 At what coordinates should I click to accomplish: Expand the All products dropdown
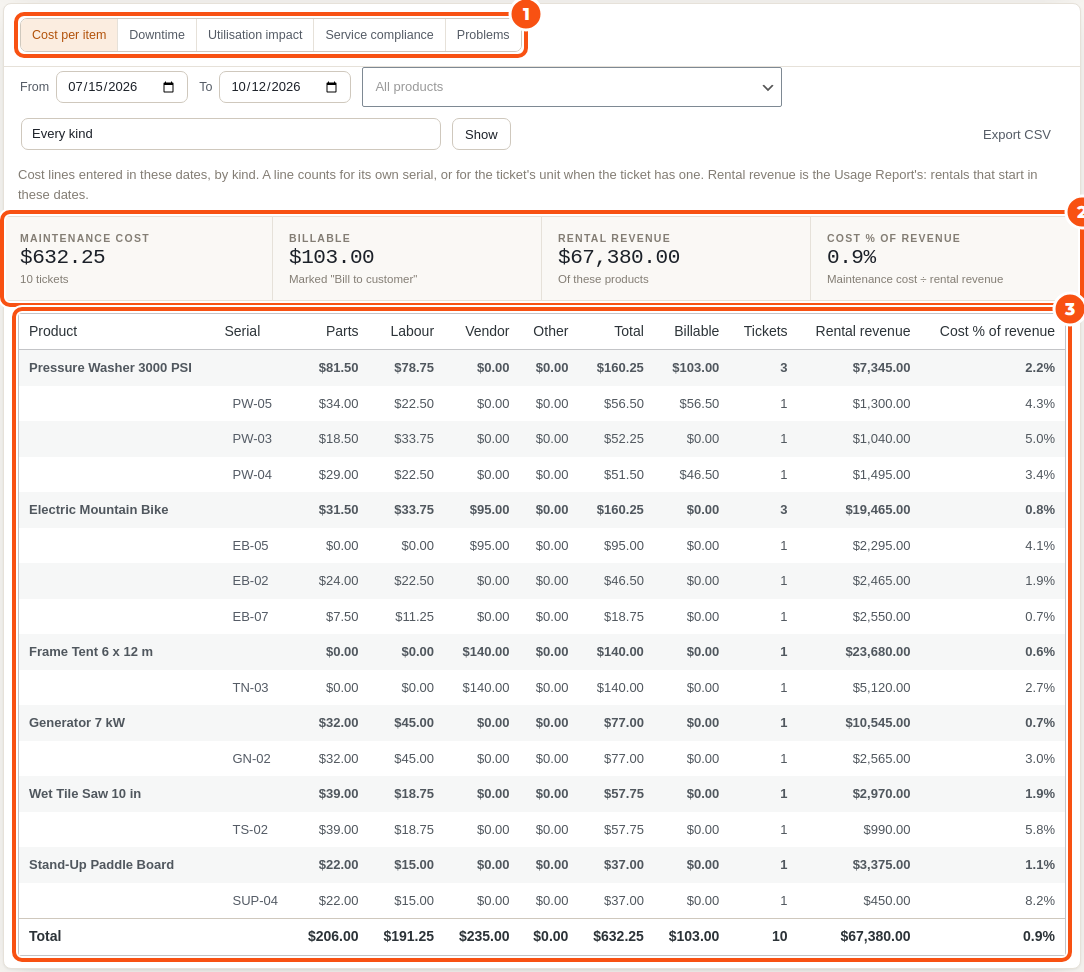click(572, 87)
